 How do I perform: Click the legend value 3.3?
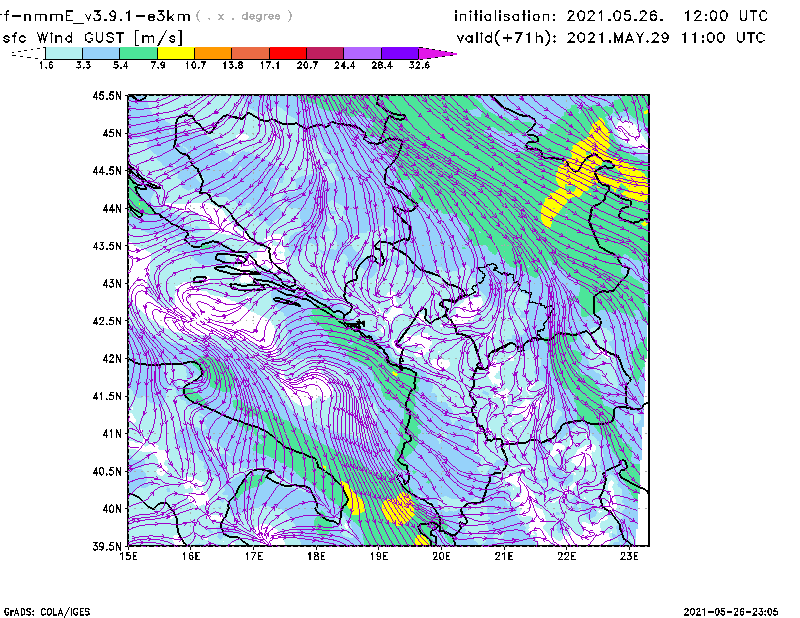point(83,65)
